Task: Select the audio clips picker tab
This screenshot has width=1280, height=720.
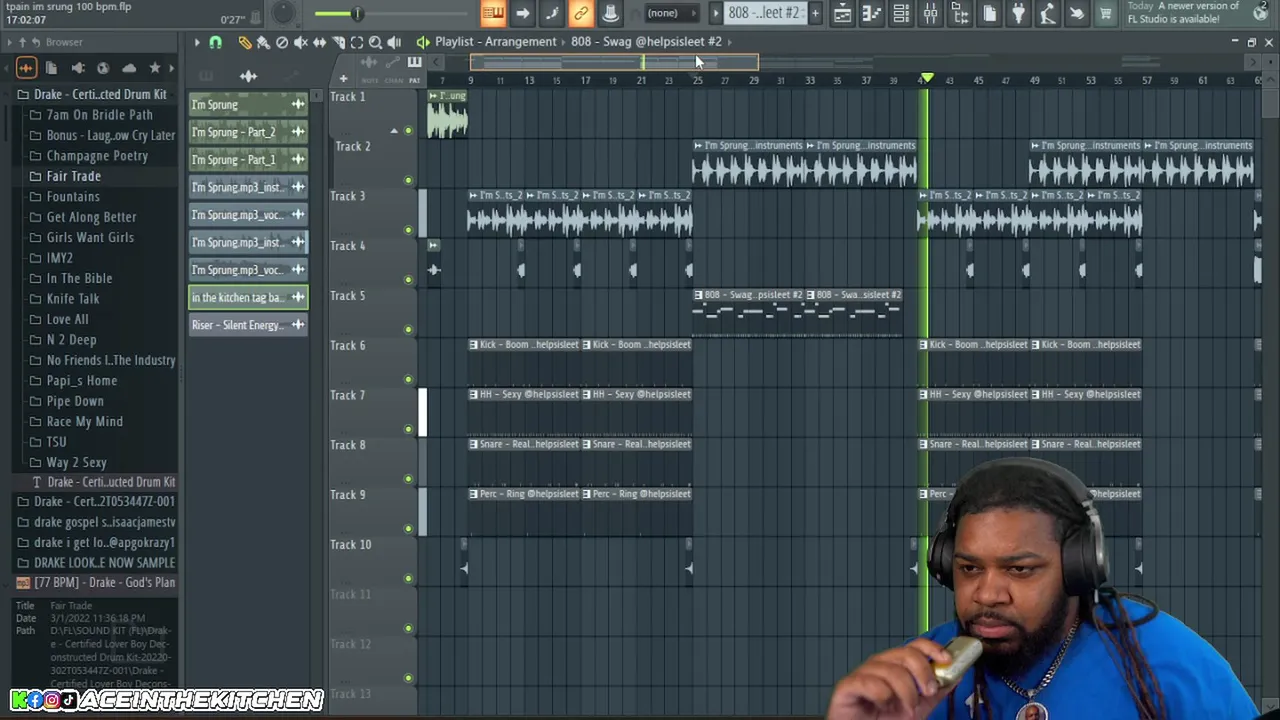Action: (248, 76)
